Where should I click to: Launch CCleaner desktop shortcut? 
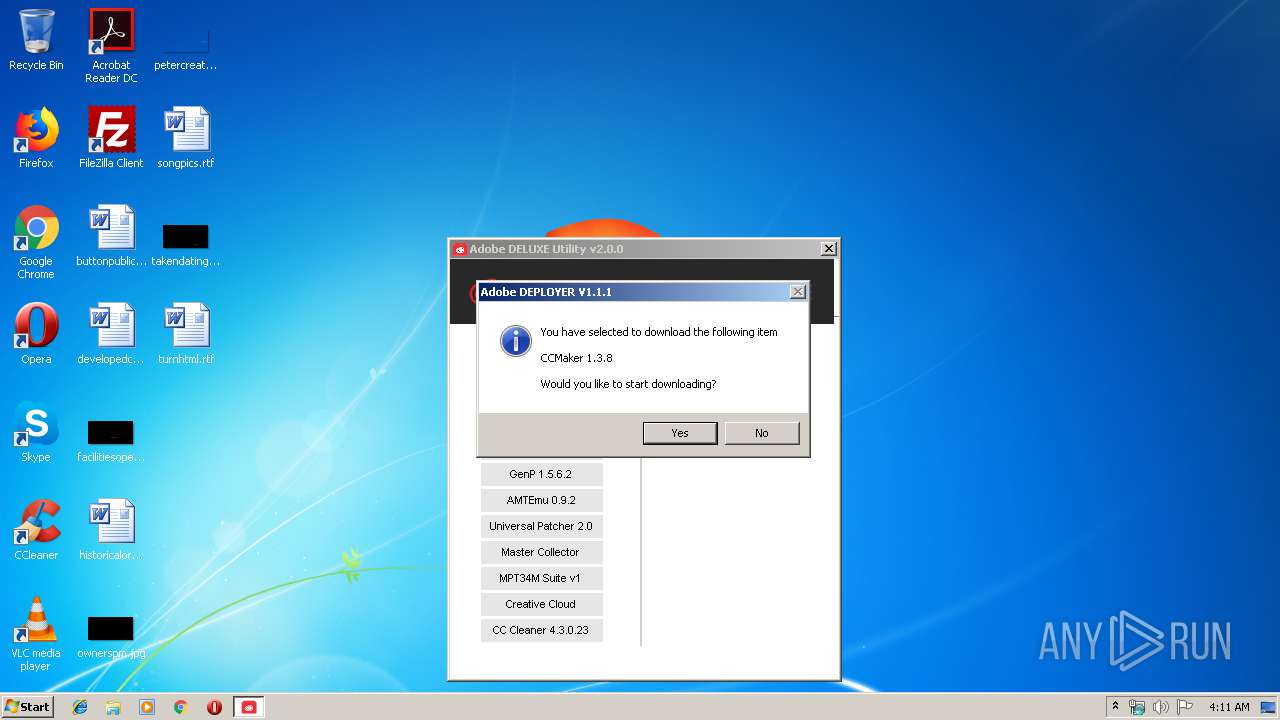(x=36, y=530)
